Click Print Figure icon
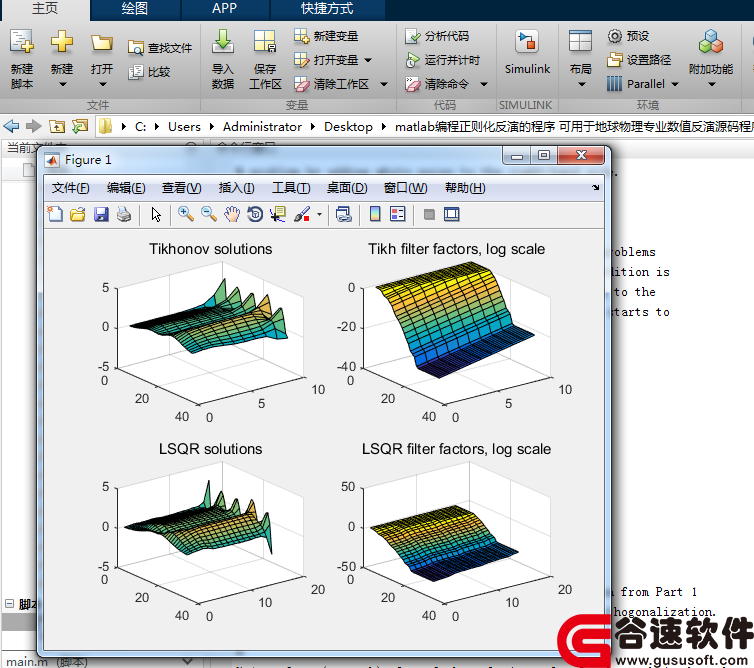 pyautogui.click(x=124, y=214)
